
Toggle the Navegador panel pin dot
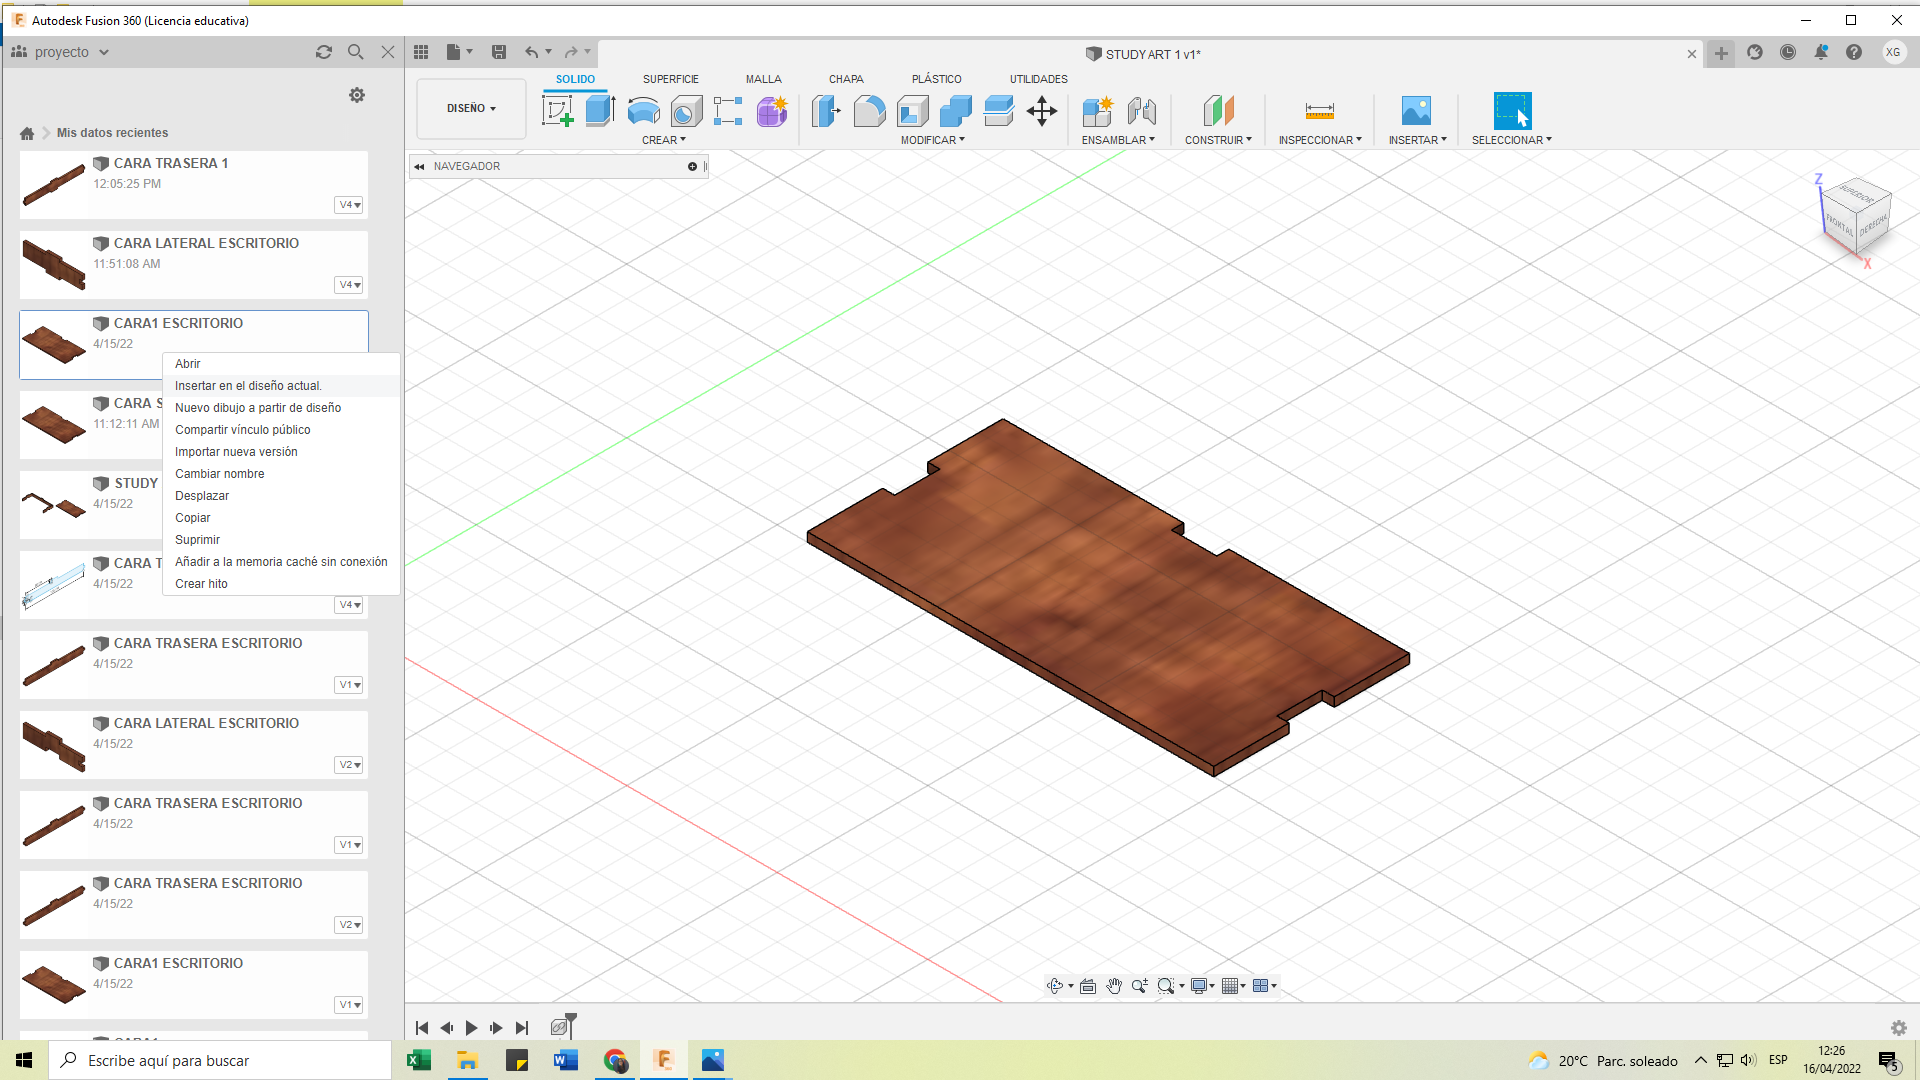click(692, 167)
